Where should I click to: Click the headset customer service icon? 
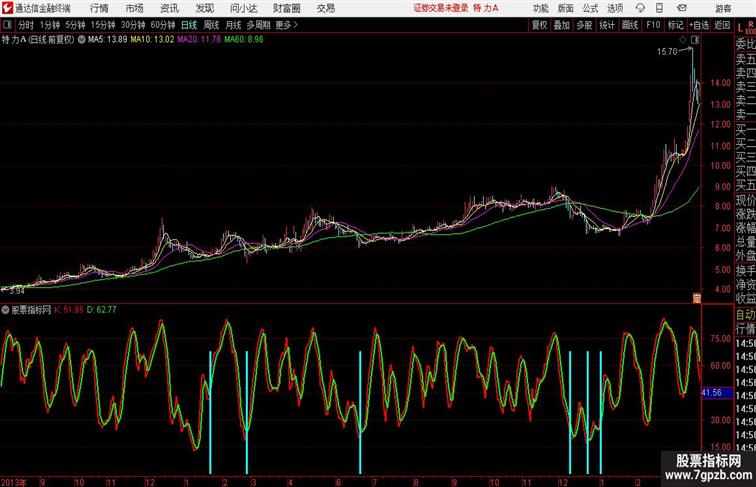[x=640, y=8]
